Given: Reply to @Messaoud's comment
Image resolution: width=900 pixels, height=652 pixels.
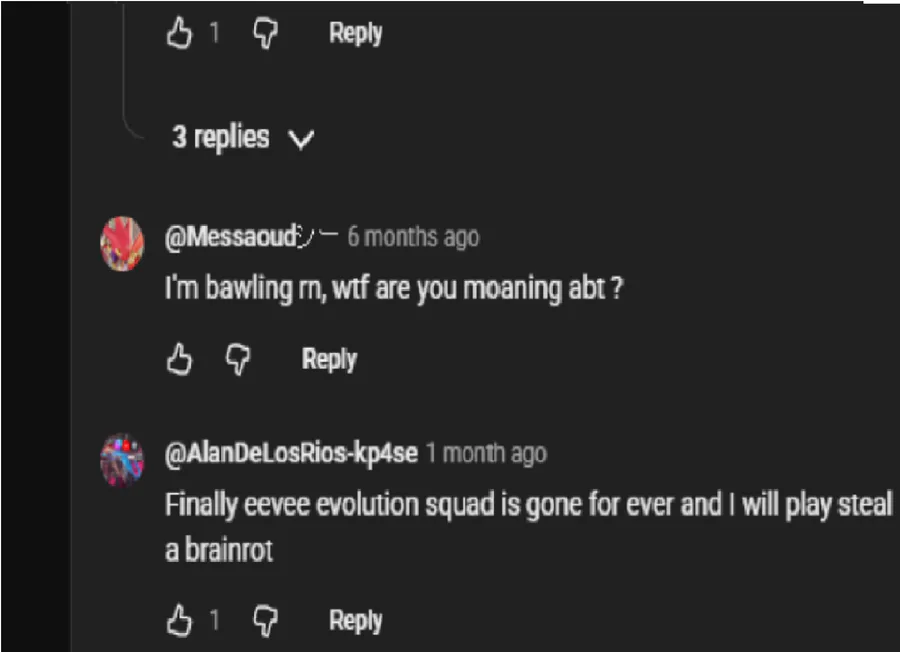Looking at the screenshot, I should 329,359.
